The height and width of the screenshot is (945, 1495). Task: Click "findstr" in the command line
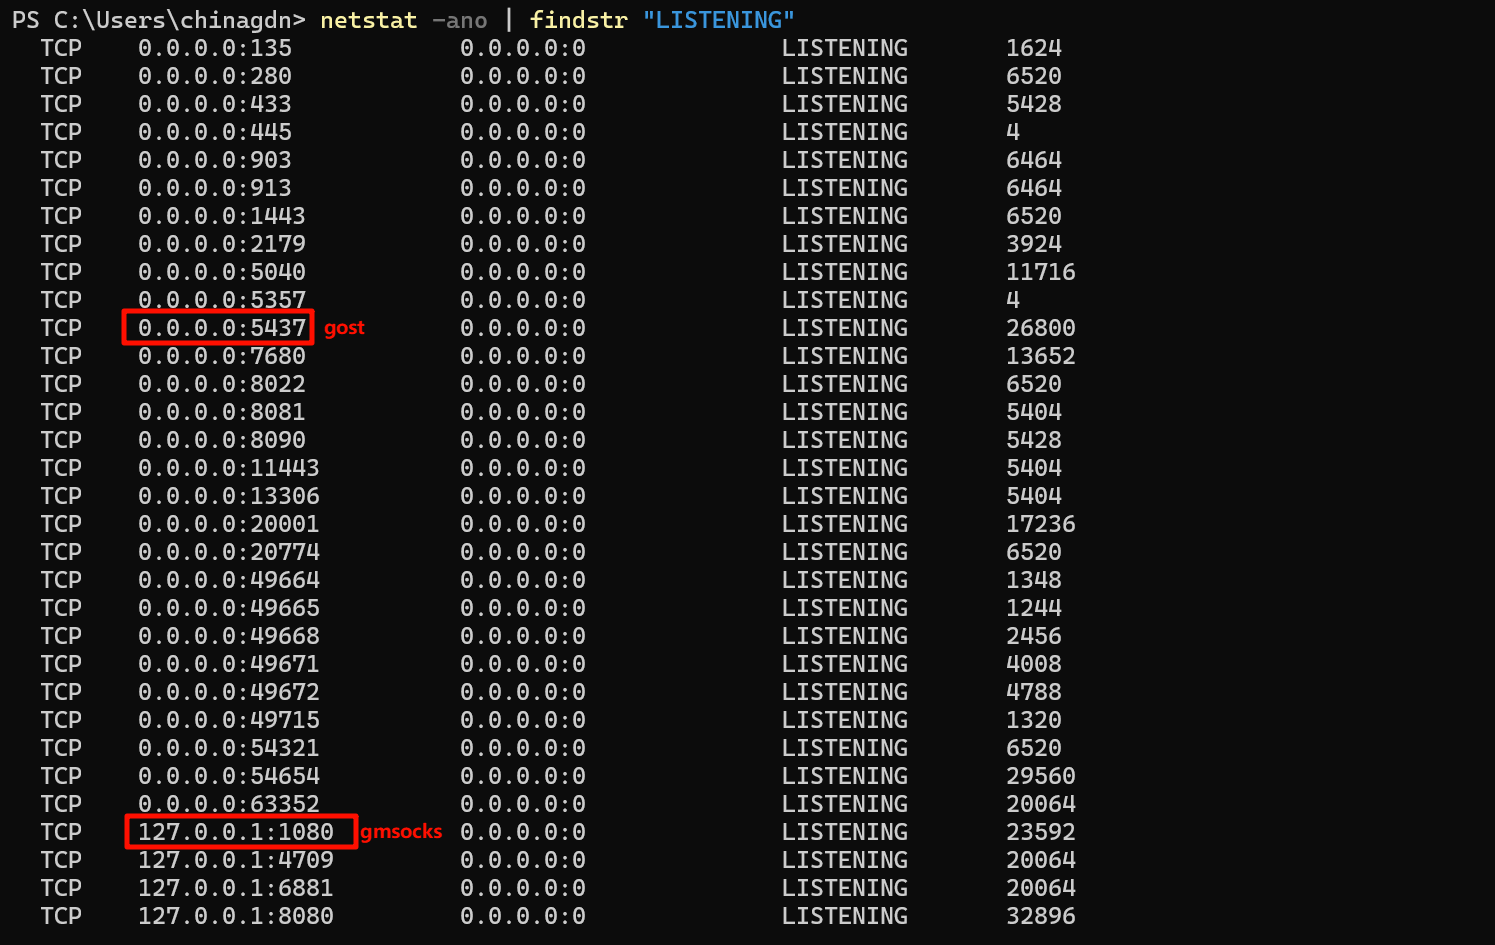[x=578, y=20]
